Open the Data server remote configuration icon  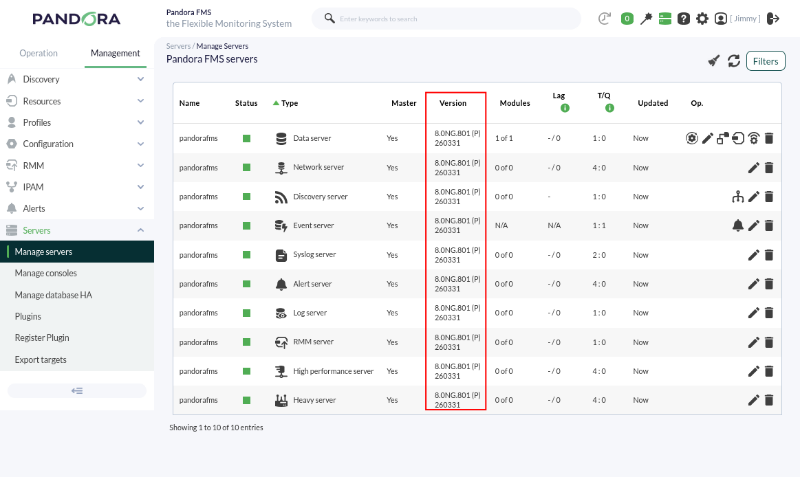coord(722,138)
